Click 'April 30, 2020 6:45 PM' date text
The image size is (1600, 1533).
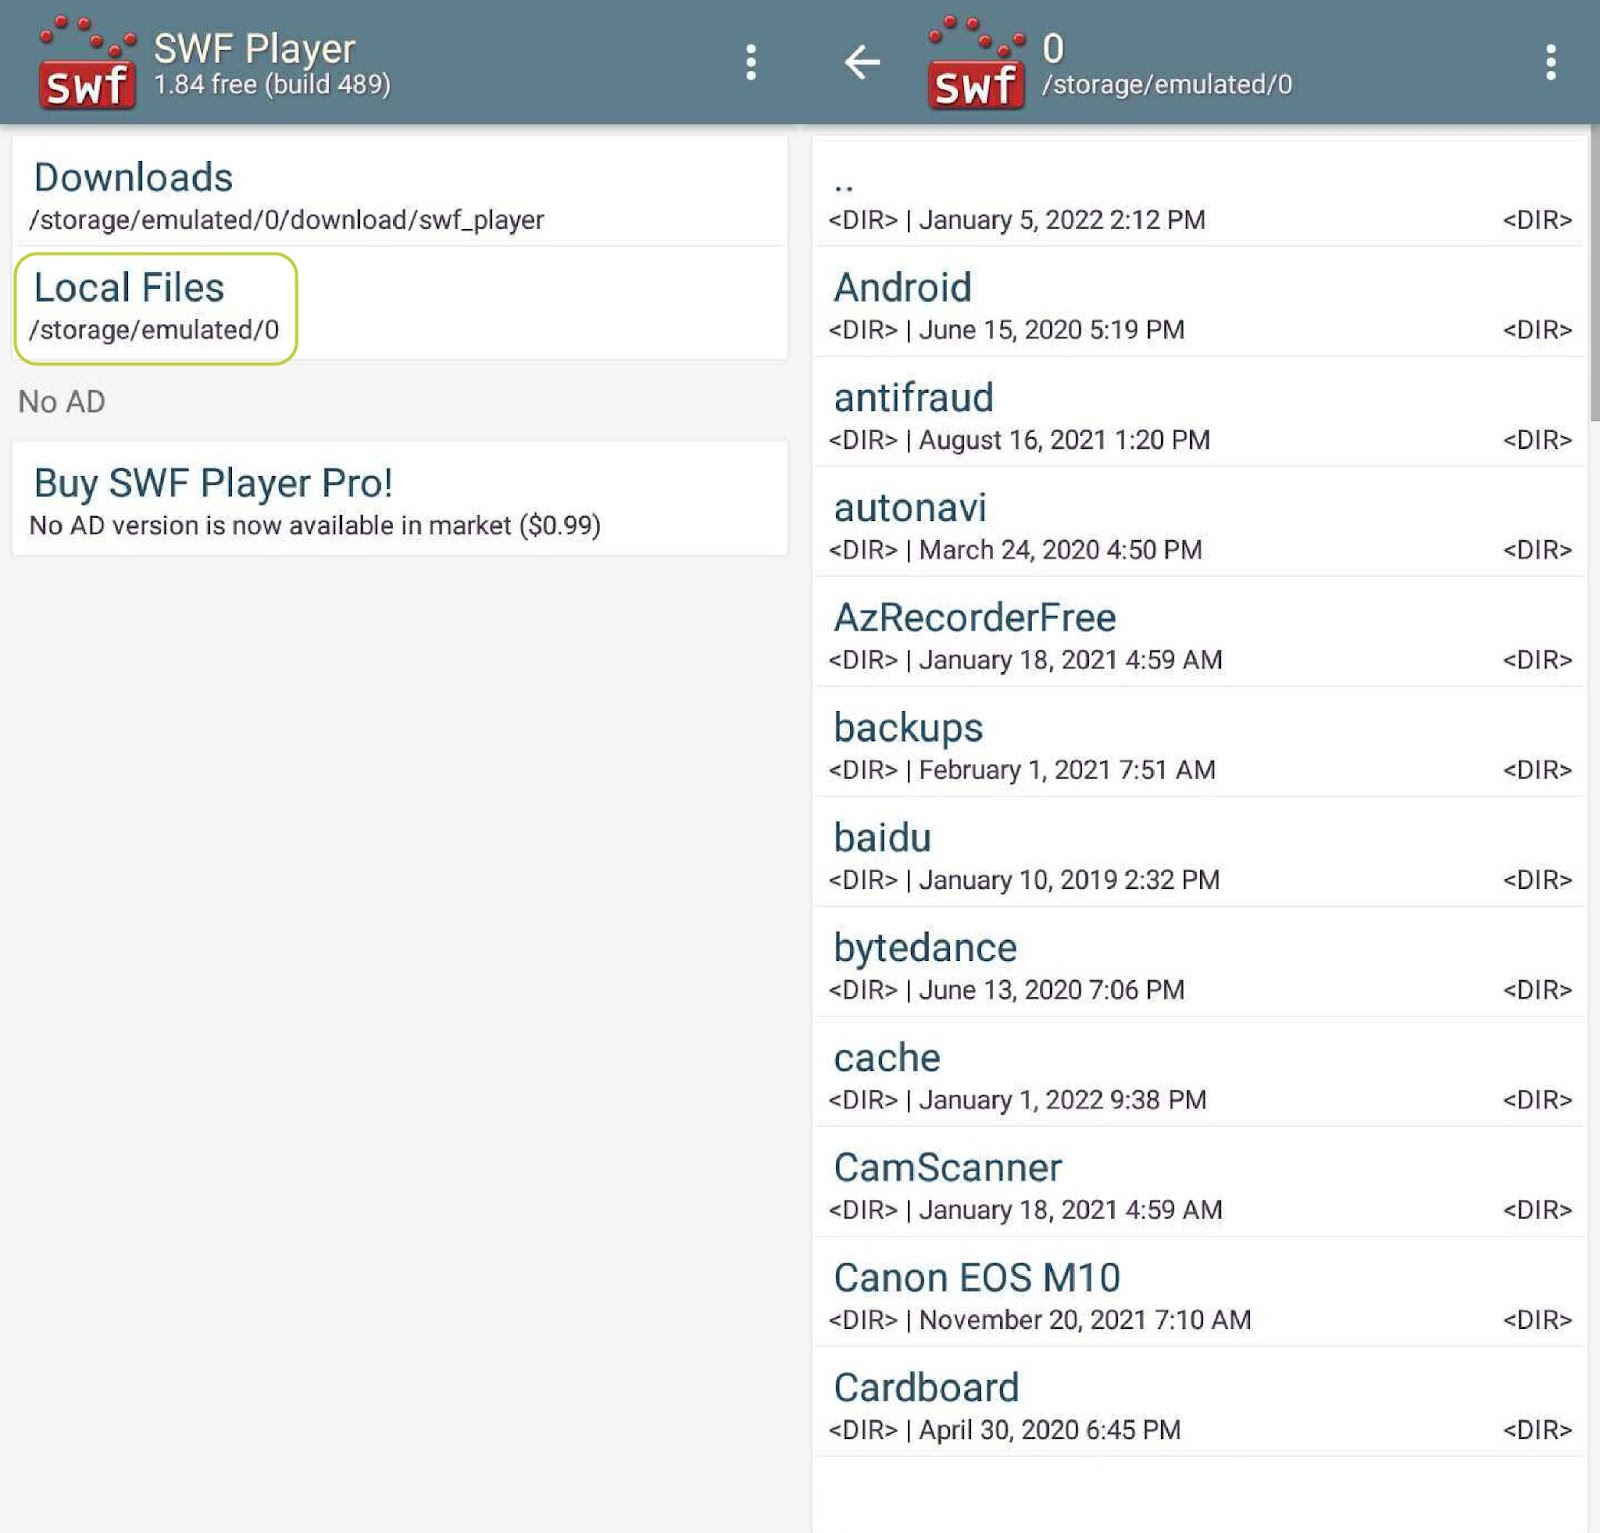[1049, 1430]
